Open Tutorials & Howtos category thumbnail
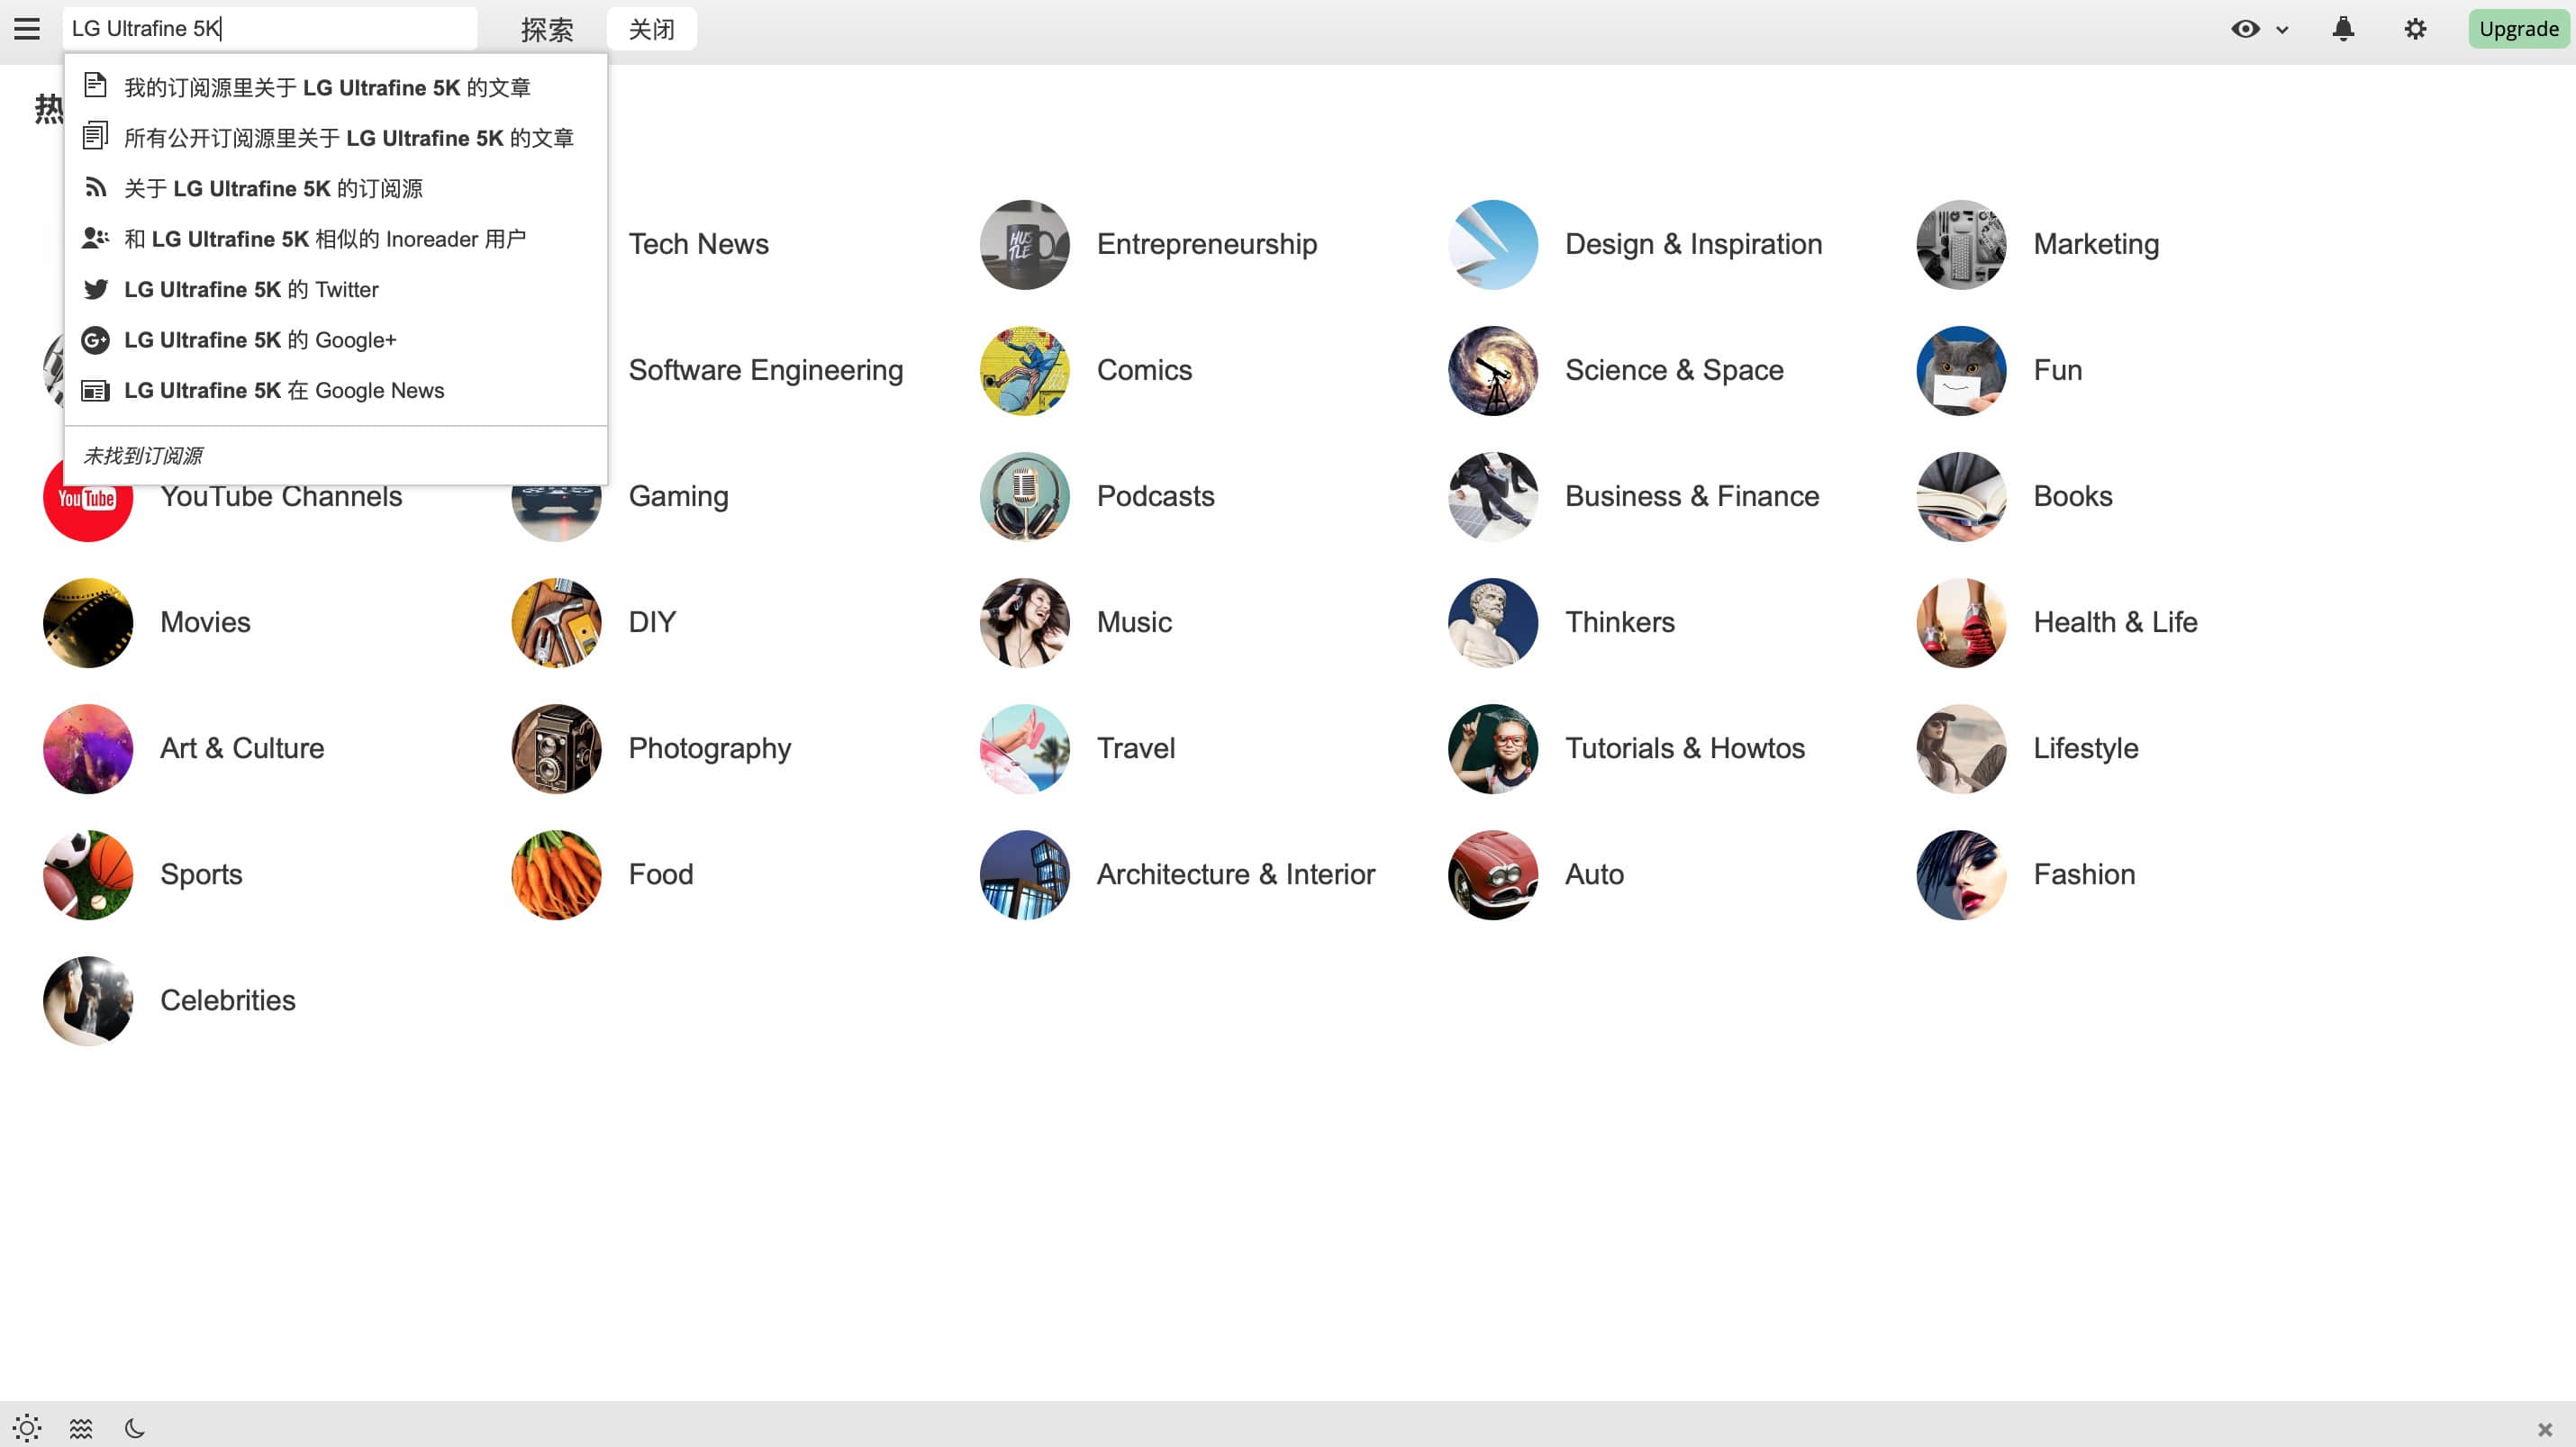This screenshot has width=2576, height=1447. 1493,749
